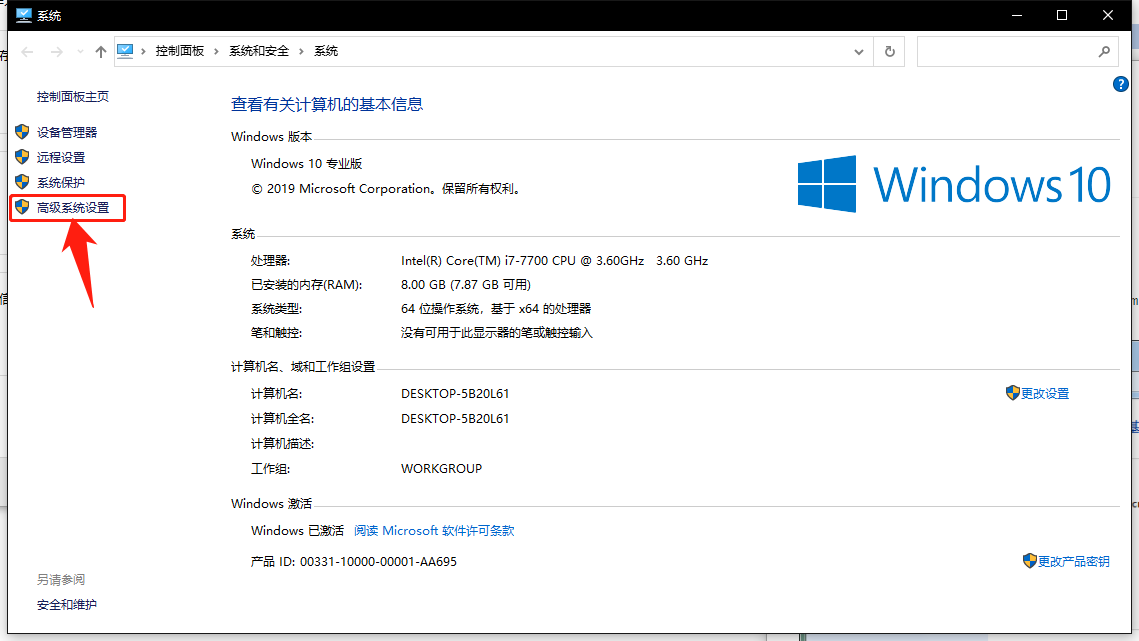Click shield icon beside 更改设置

pos(1013,393)
